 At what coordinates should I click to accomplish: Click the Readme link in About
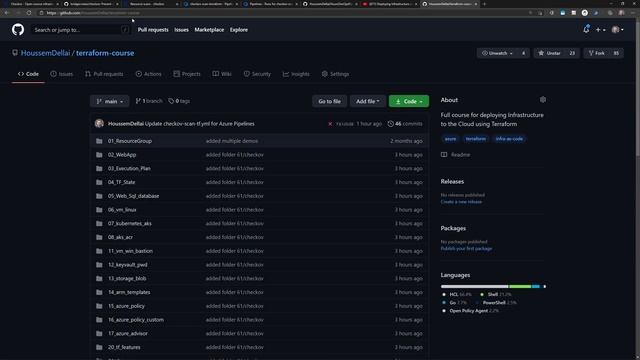coord(456,155)
